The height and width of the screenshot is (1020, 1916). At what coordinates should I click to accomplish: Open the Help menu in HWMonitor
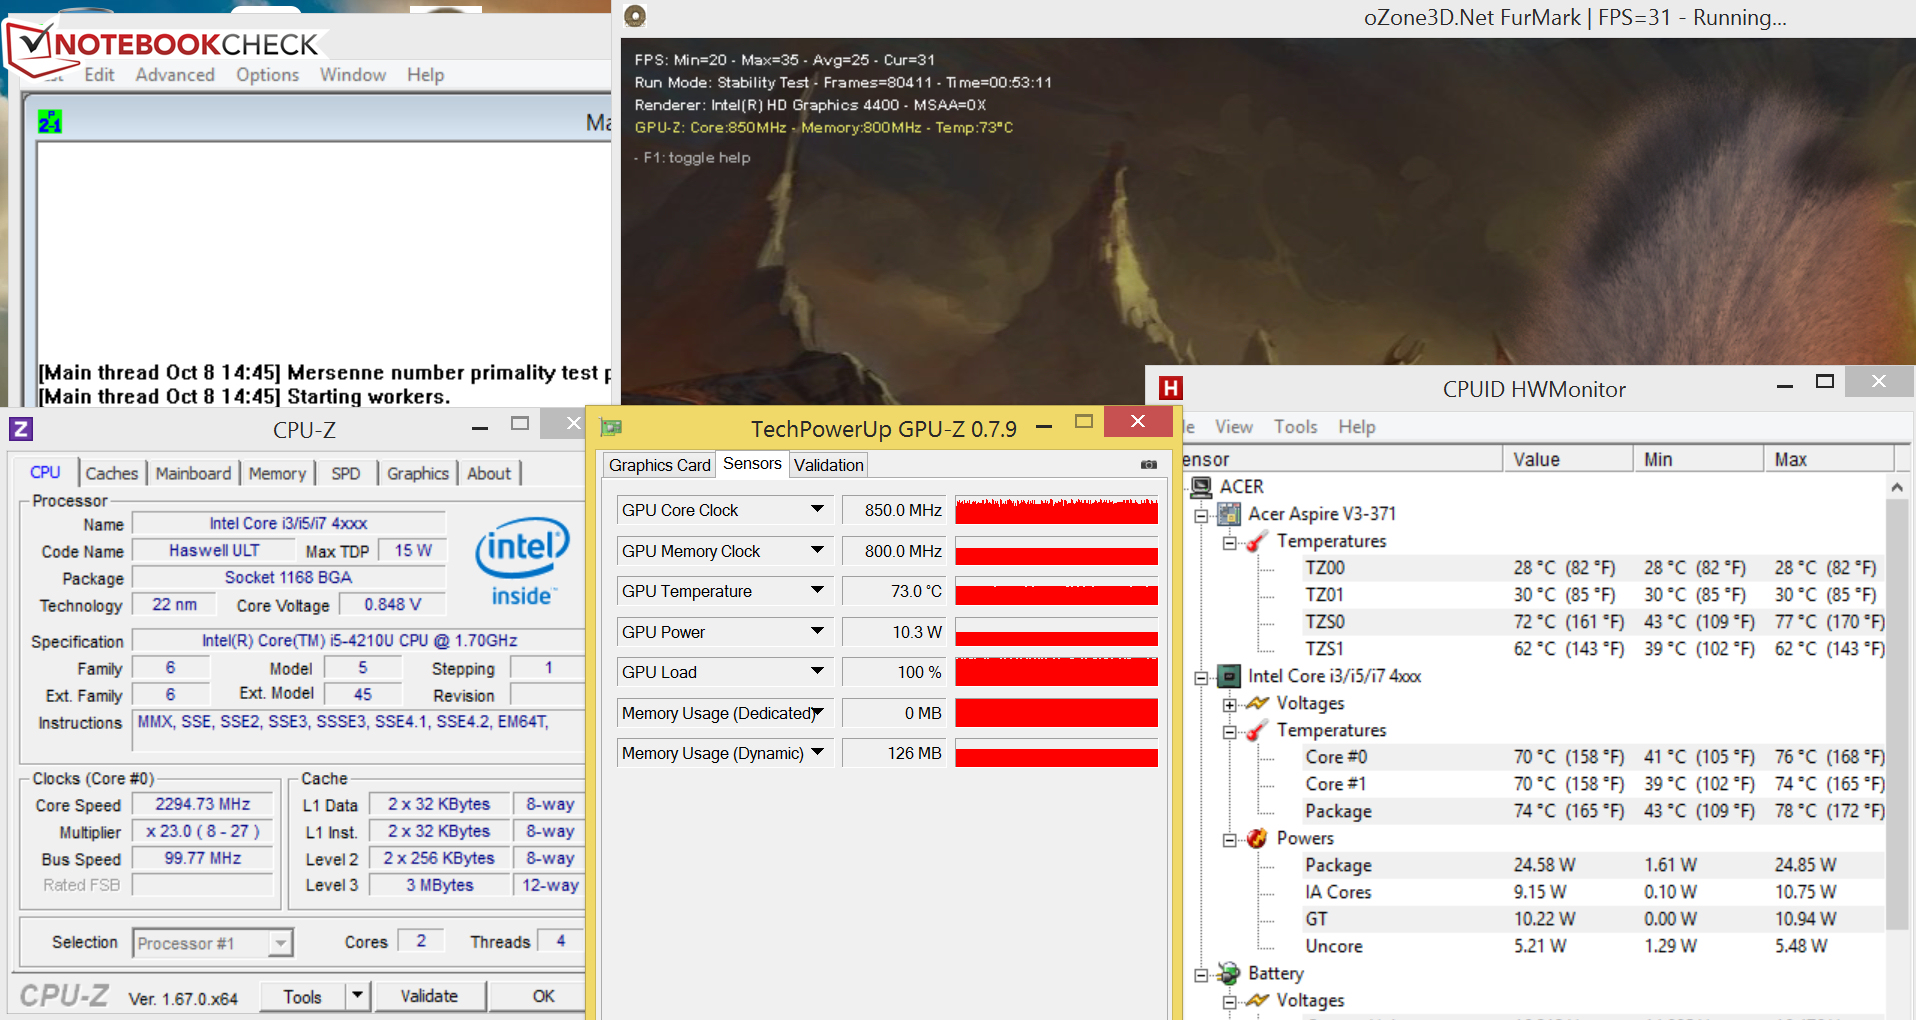click(1357, 427)
